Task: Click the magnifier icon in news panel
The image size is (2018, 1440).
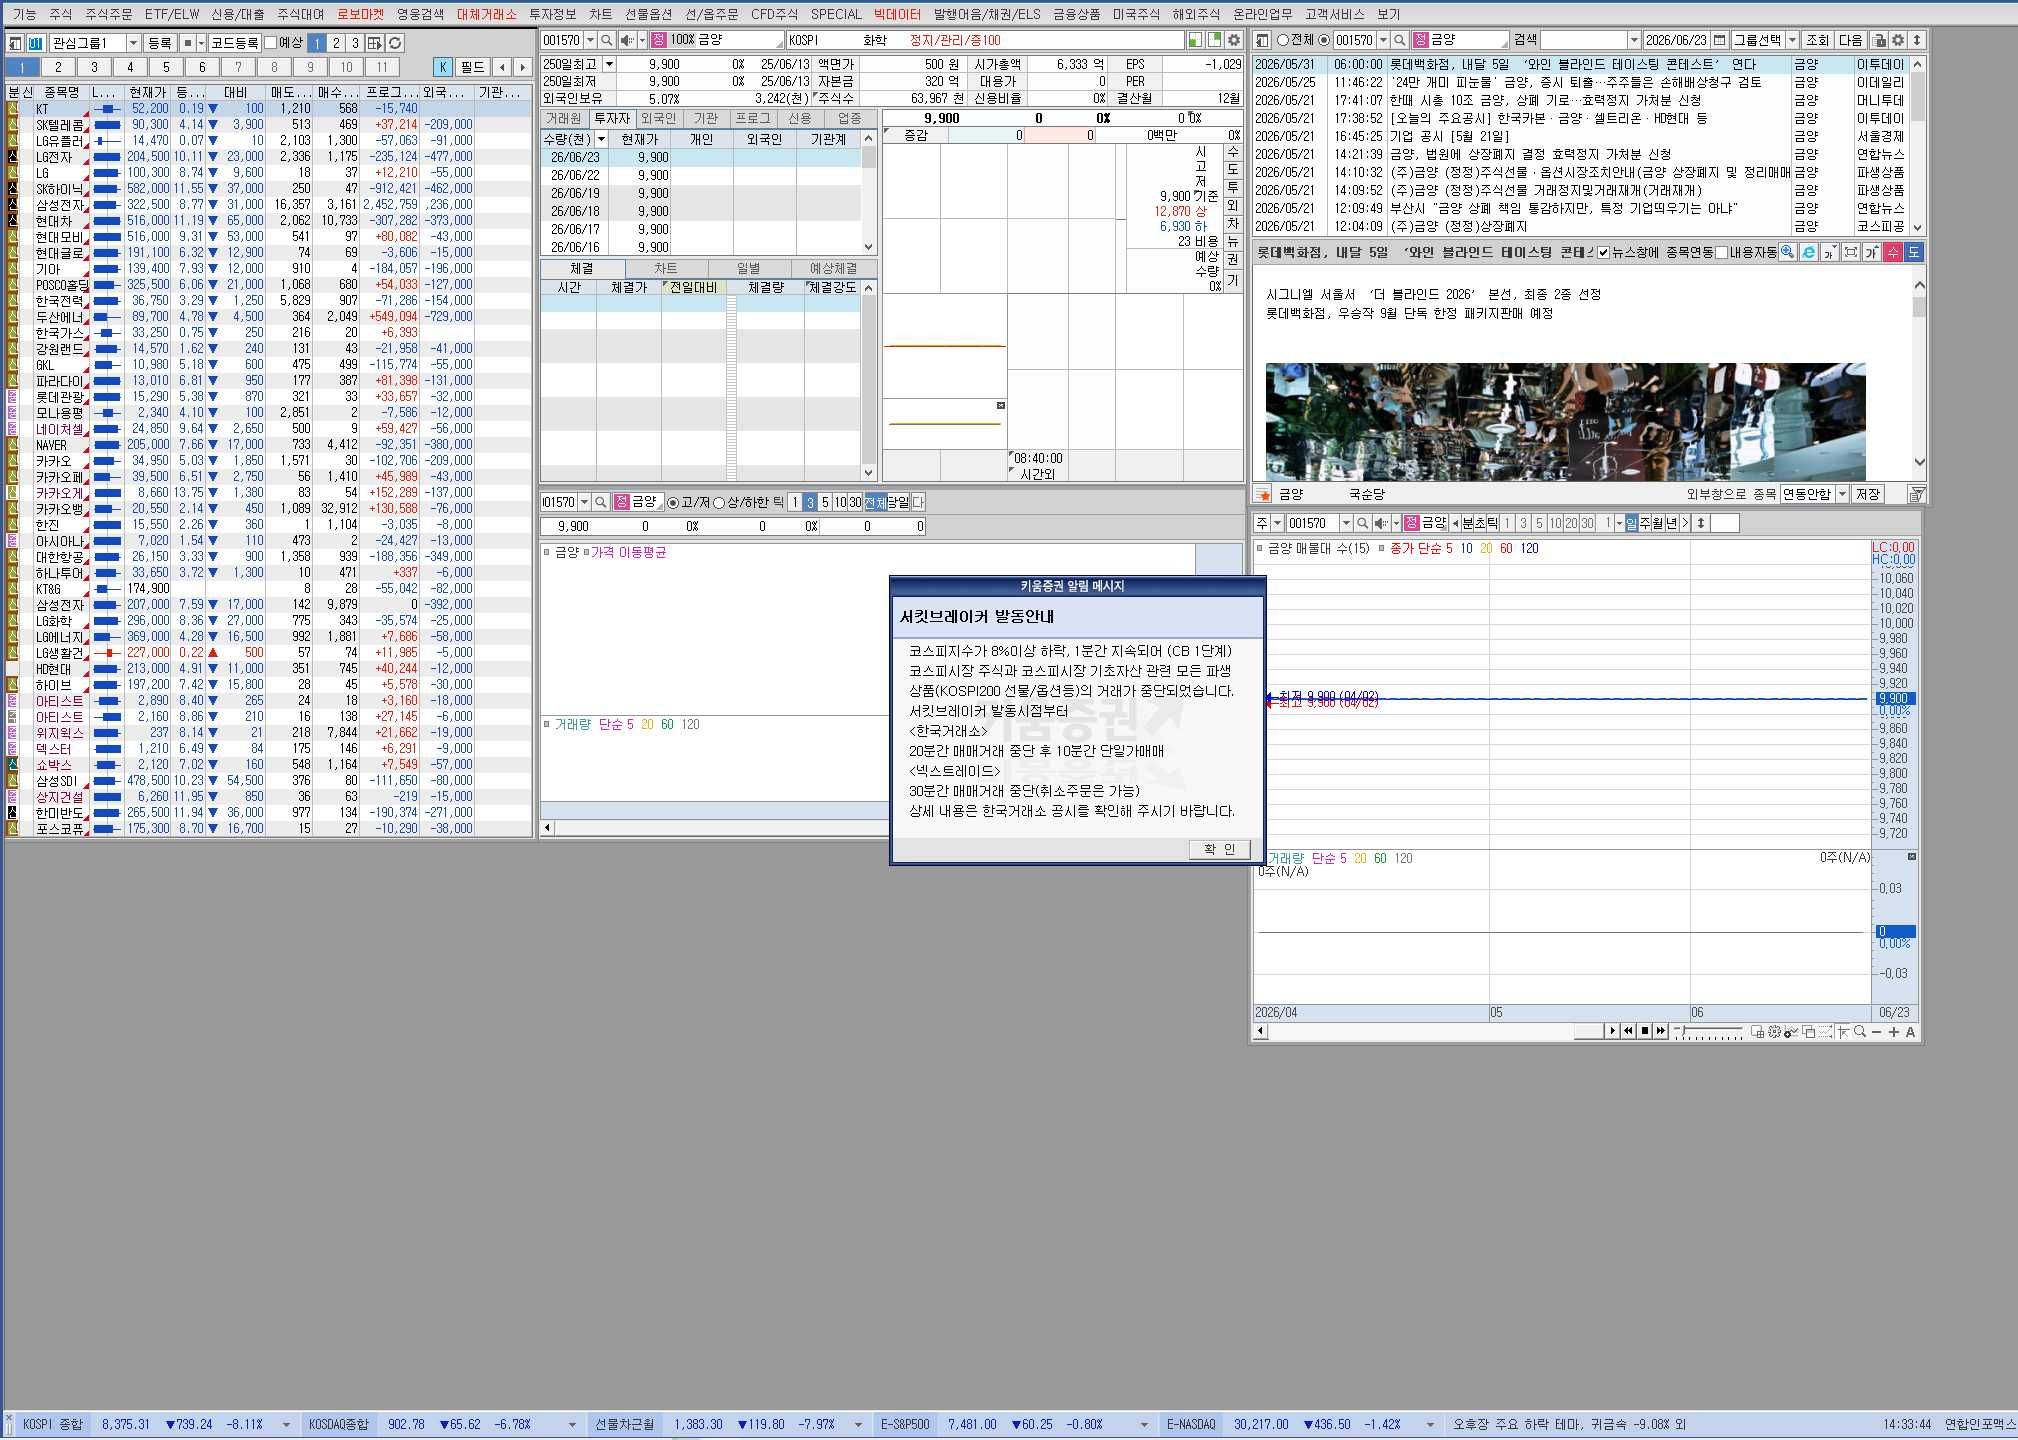Action: tap(1400, 40)
